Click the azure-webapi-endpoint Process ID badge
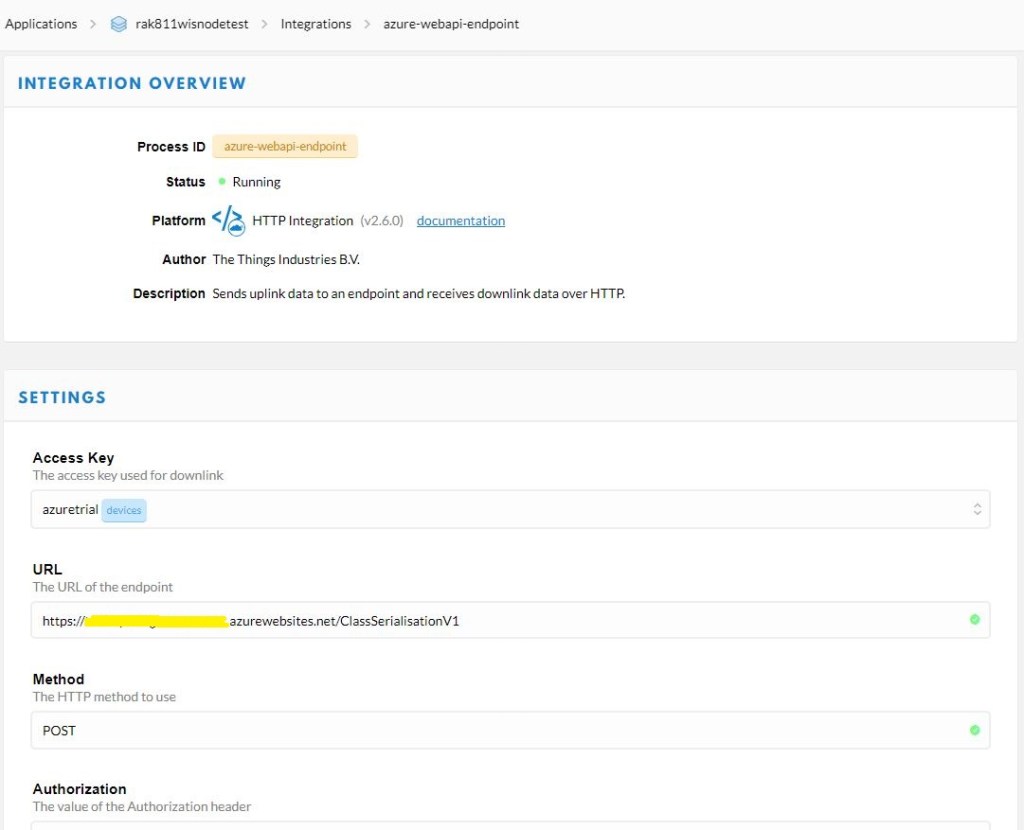The height and width of the screenshot is (830, 1024). tap(285, 146)
